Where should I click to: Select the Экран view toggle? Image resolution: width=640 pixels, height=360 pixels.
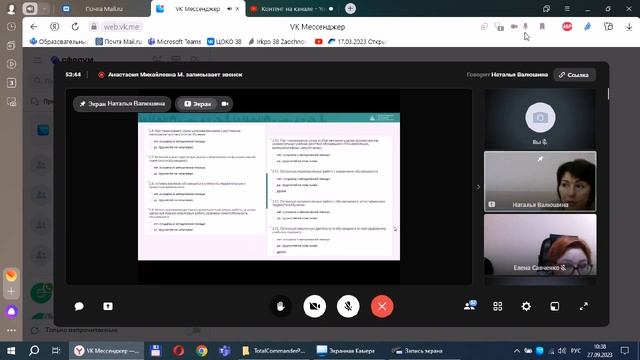pos(198,104)
